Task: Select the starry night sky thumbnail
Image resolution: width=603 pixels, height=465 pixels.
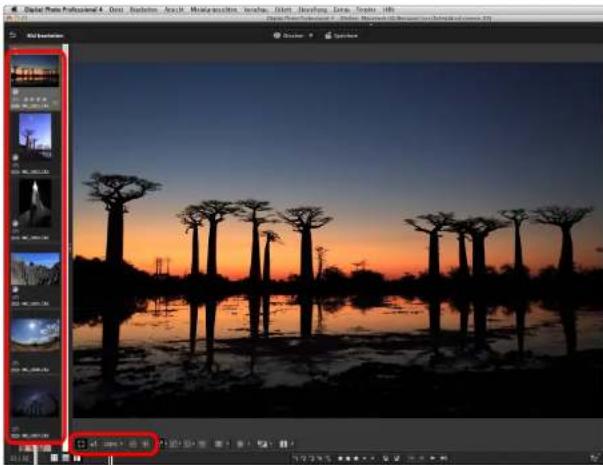Action: click(35, 400)
